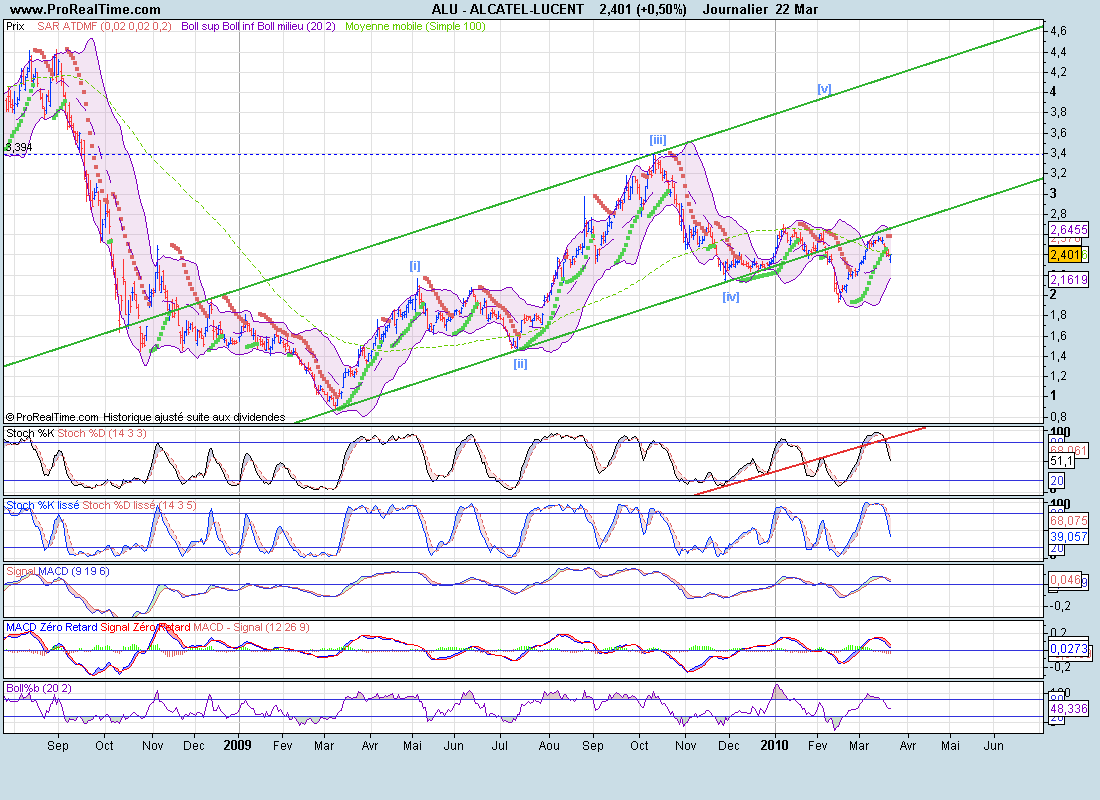Screen dimensions: 1100x800
Task: Click the 3,8 price axis label
Action: [1058, 112]
